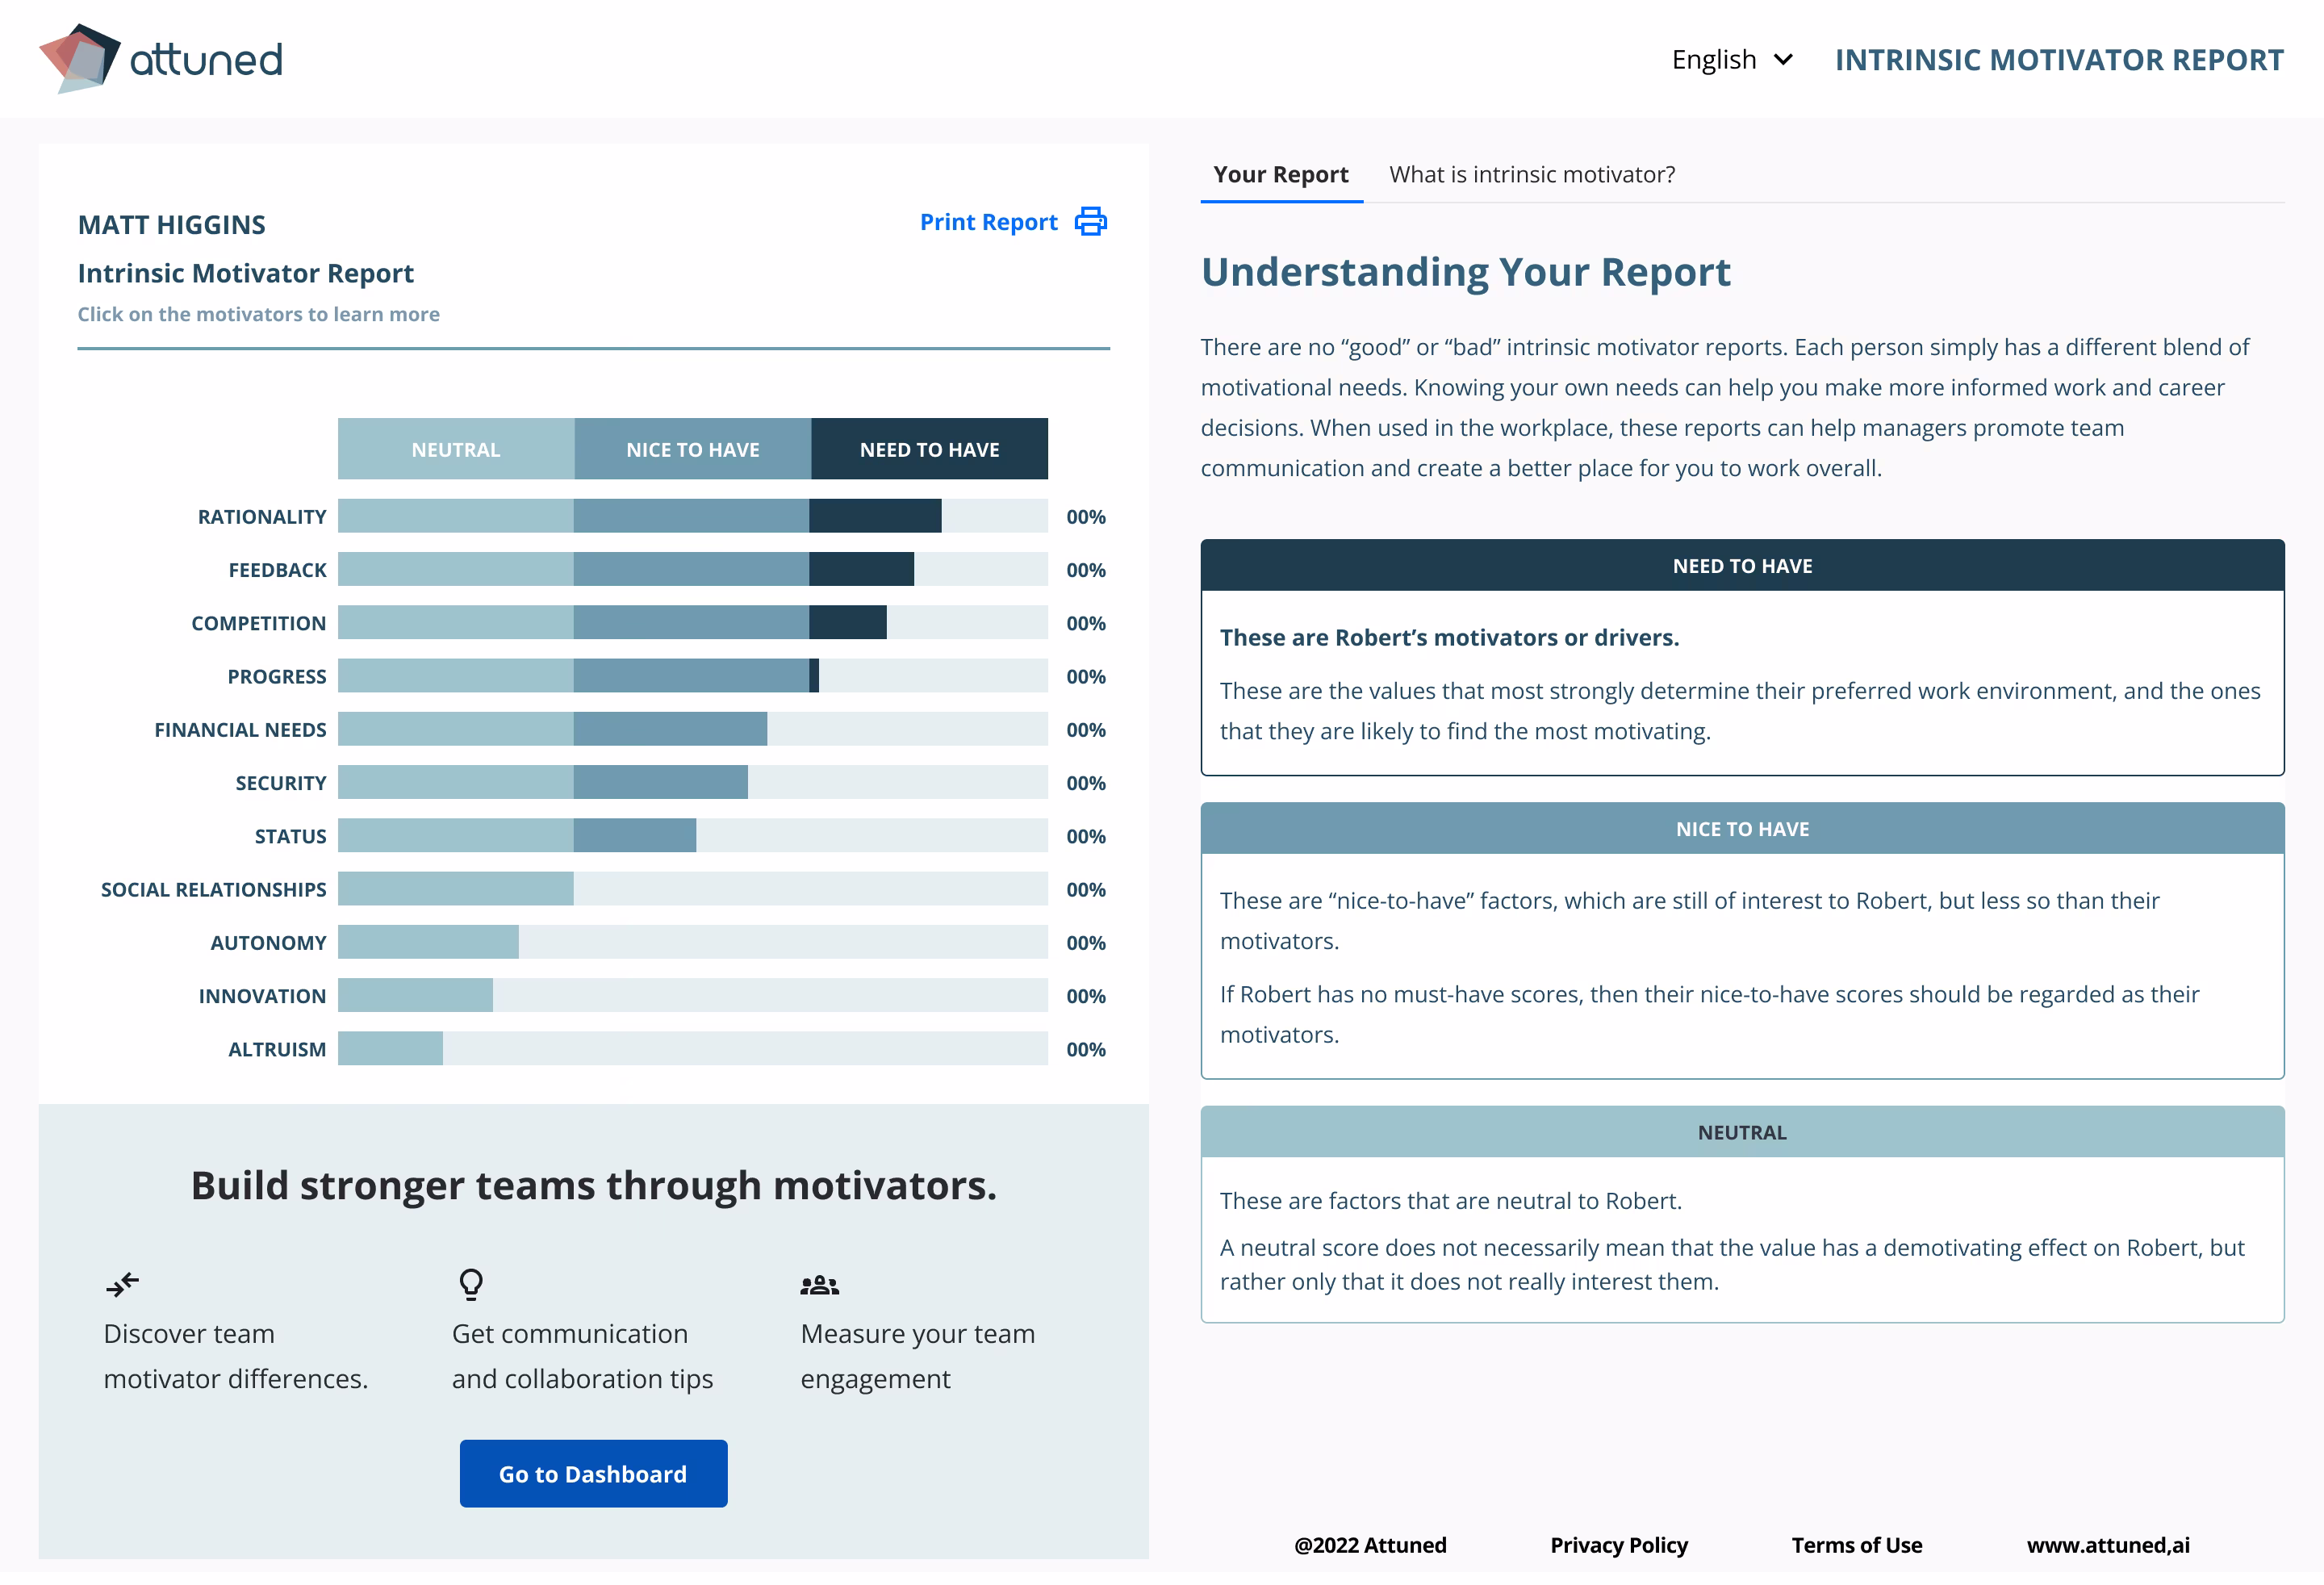Open the Terms of Use link

(x=1857, y=1545)
